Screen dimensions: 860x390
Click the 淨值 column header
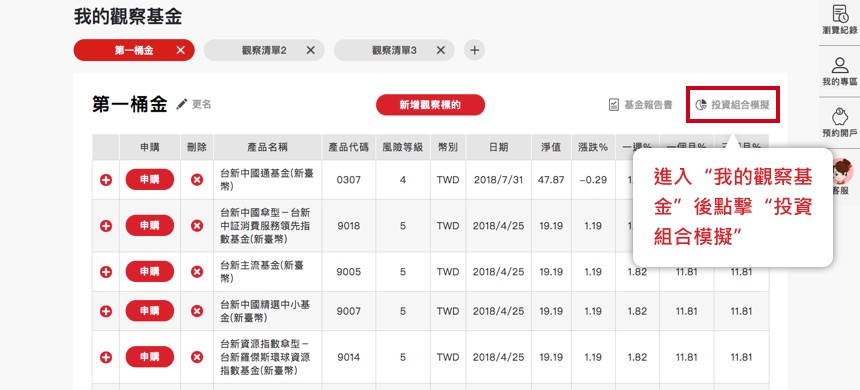pyautogui.click(x=551, y=147)
